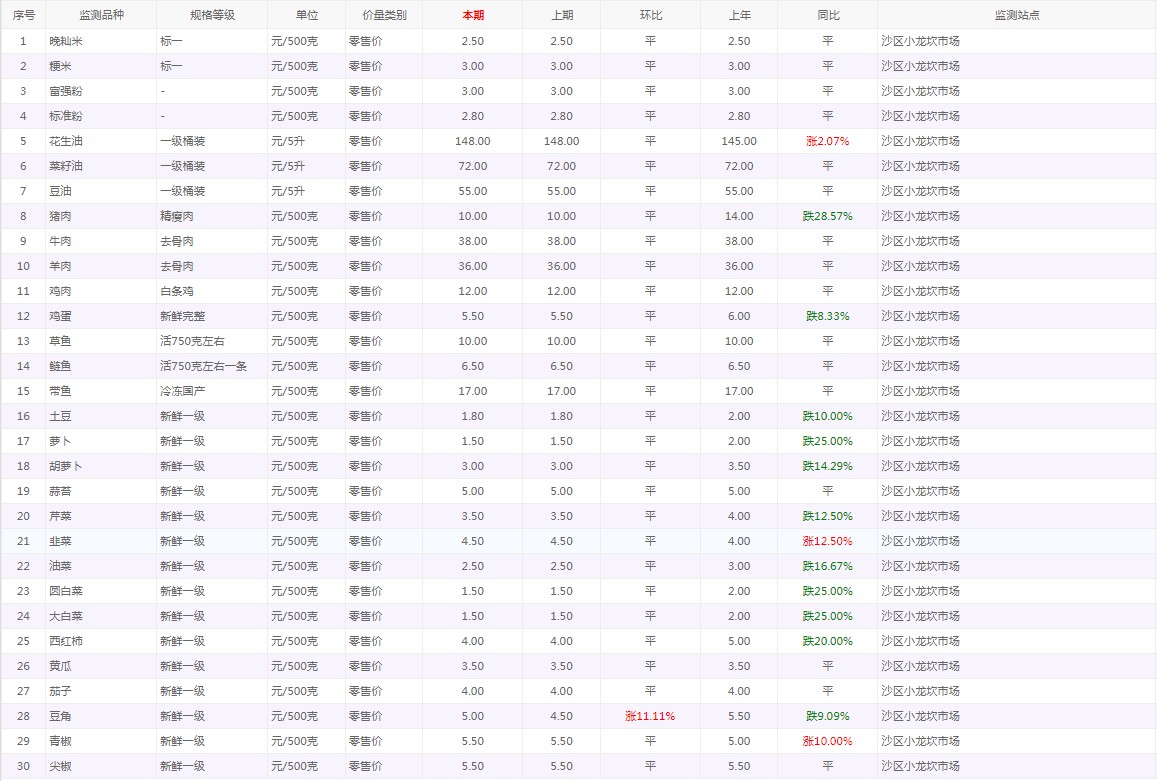Viewport: 1157px width, 781px height.
Task: Click the 涨10.00% value for 青椒
Action: 827,741
